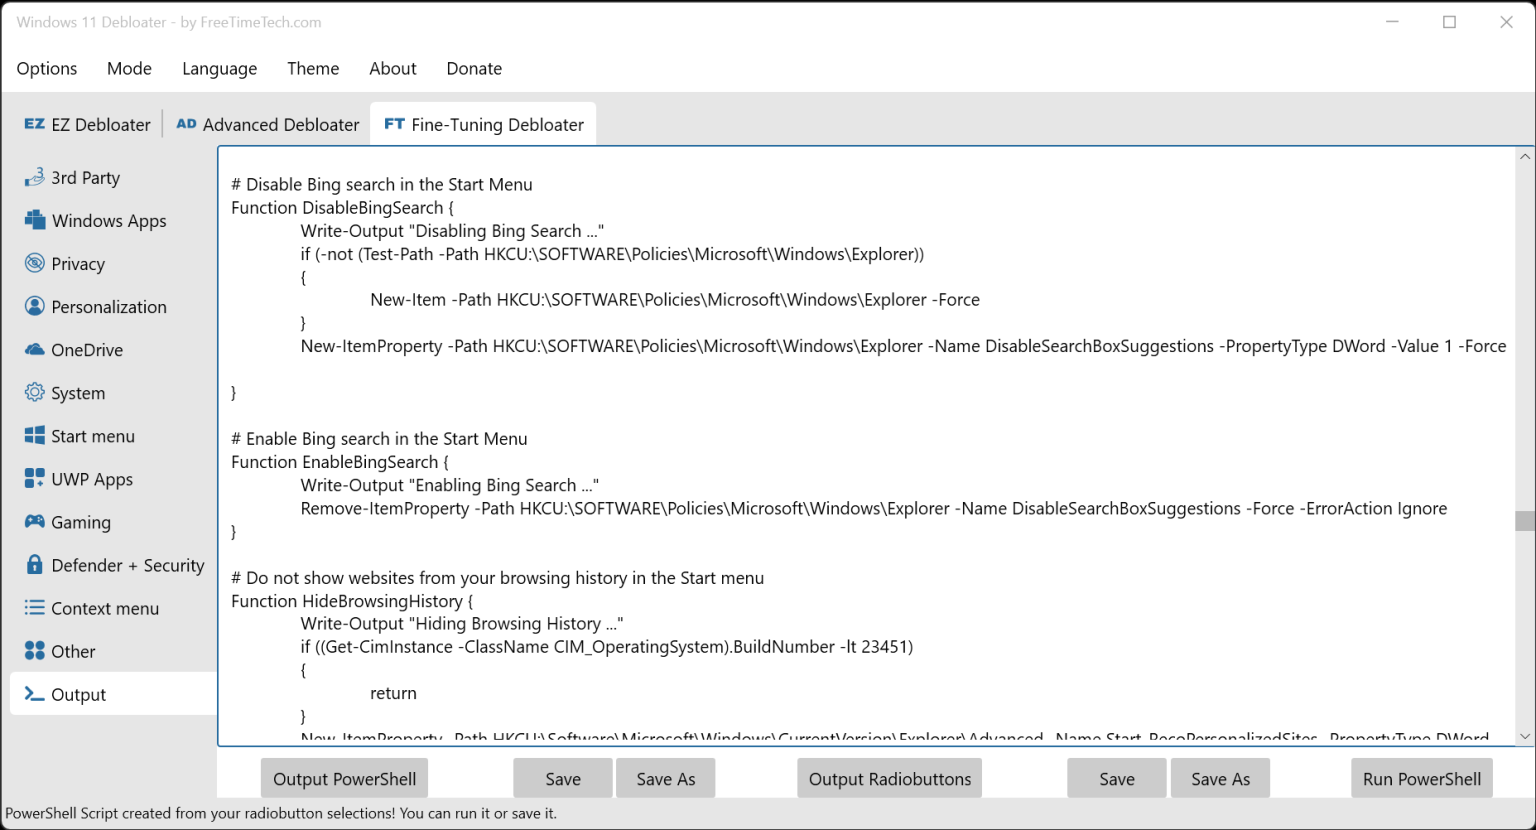
Task: Click the Output Radiobuttons button
Action: click(x=888, y=778)
